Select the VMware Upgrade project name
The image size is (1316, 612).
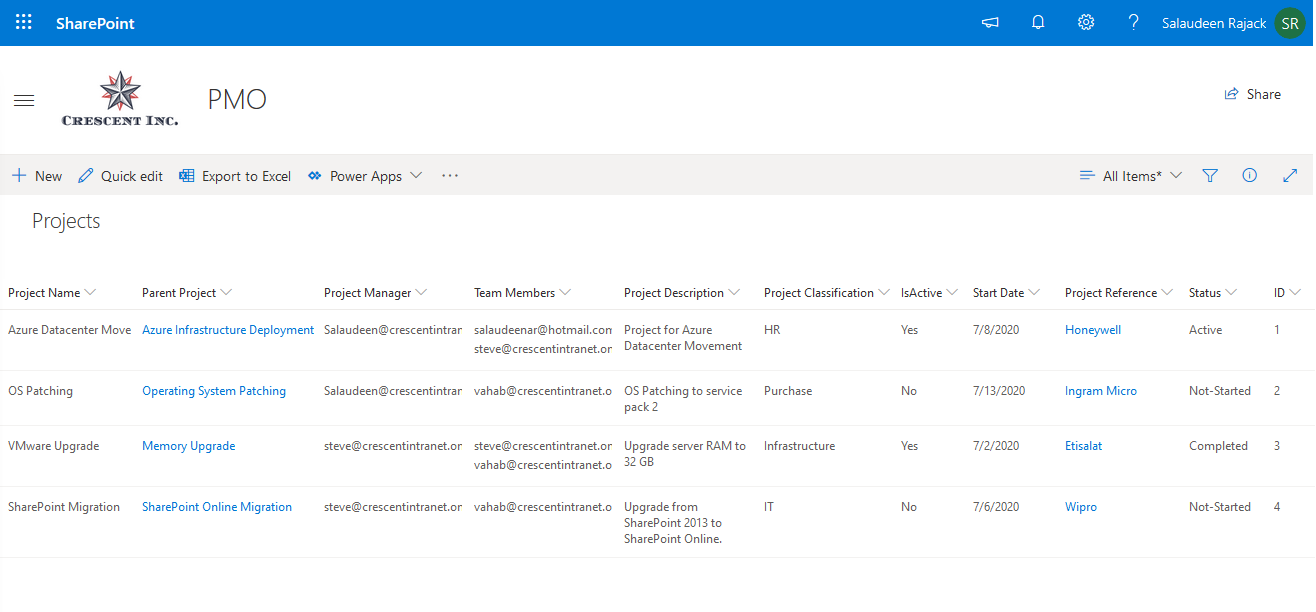(54, 446)
